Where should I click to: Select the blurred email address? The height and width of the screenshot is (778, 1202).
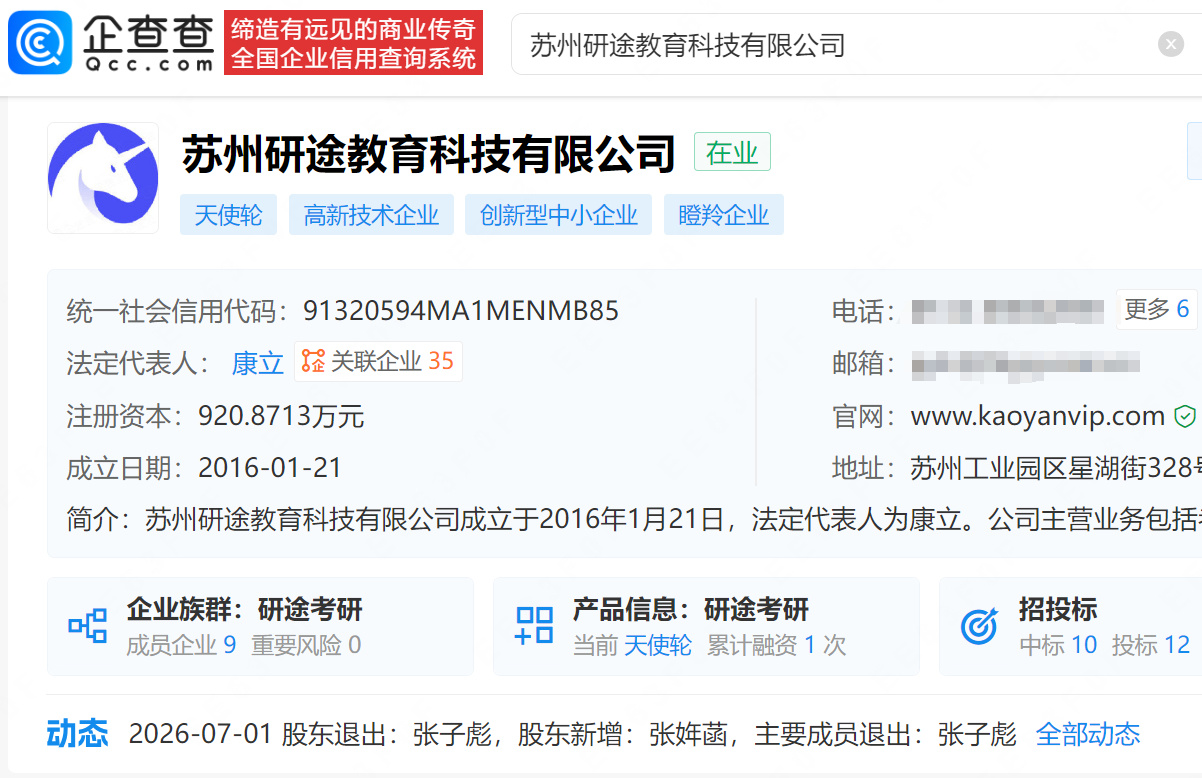1026,363
